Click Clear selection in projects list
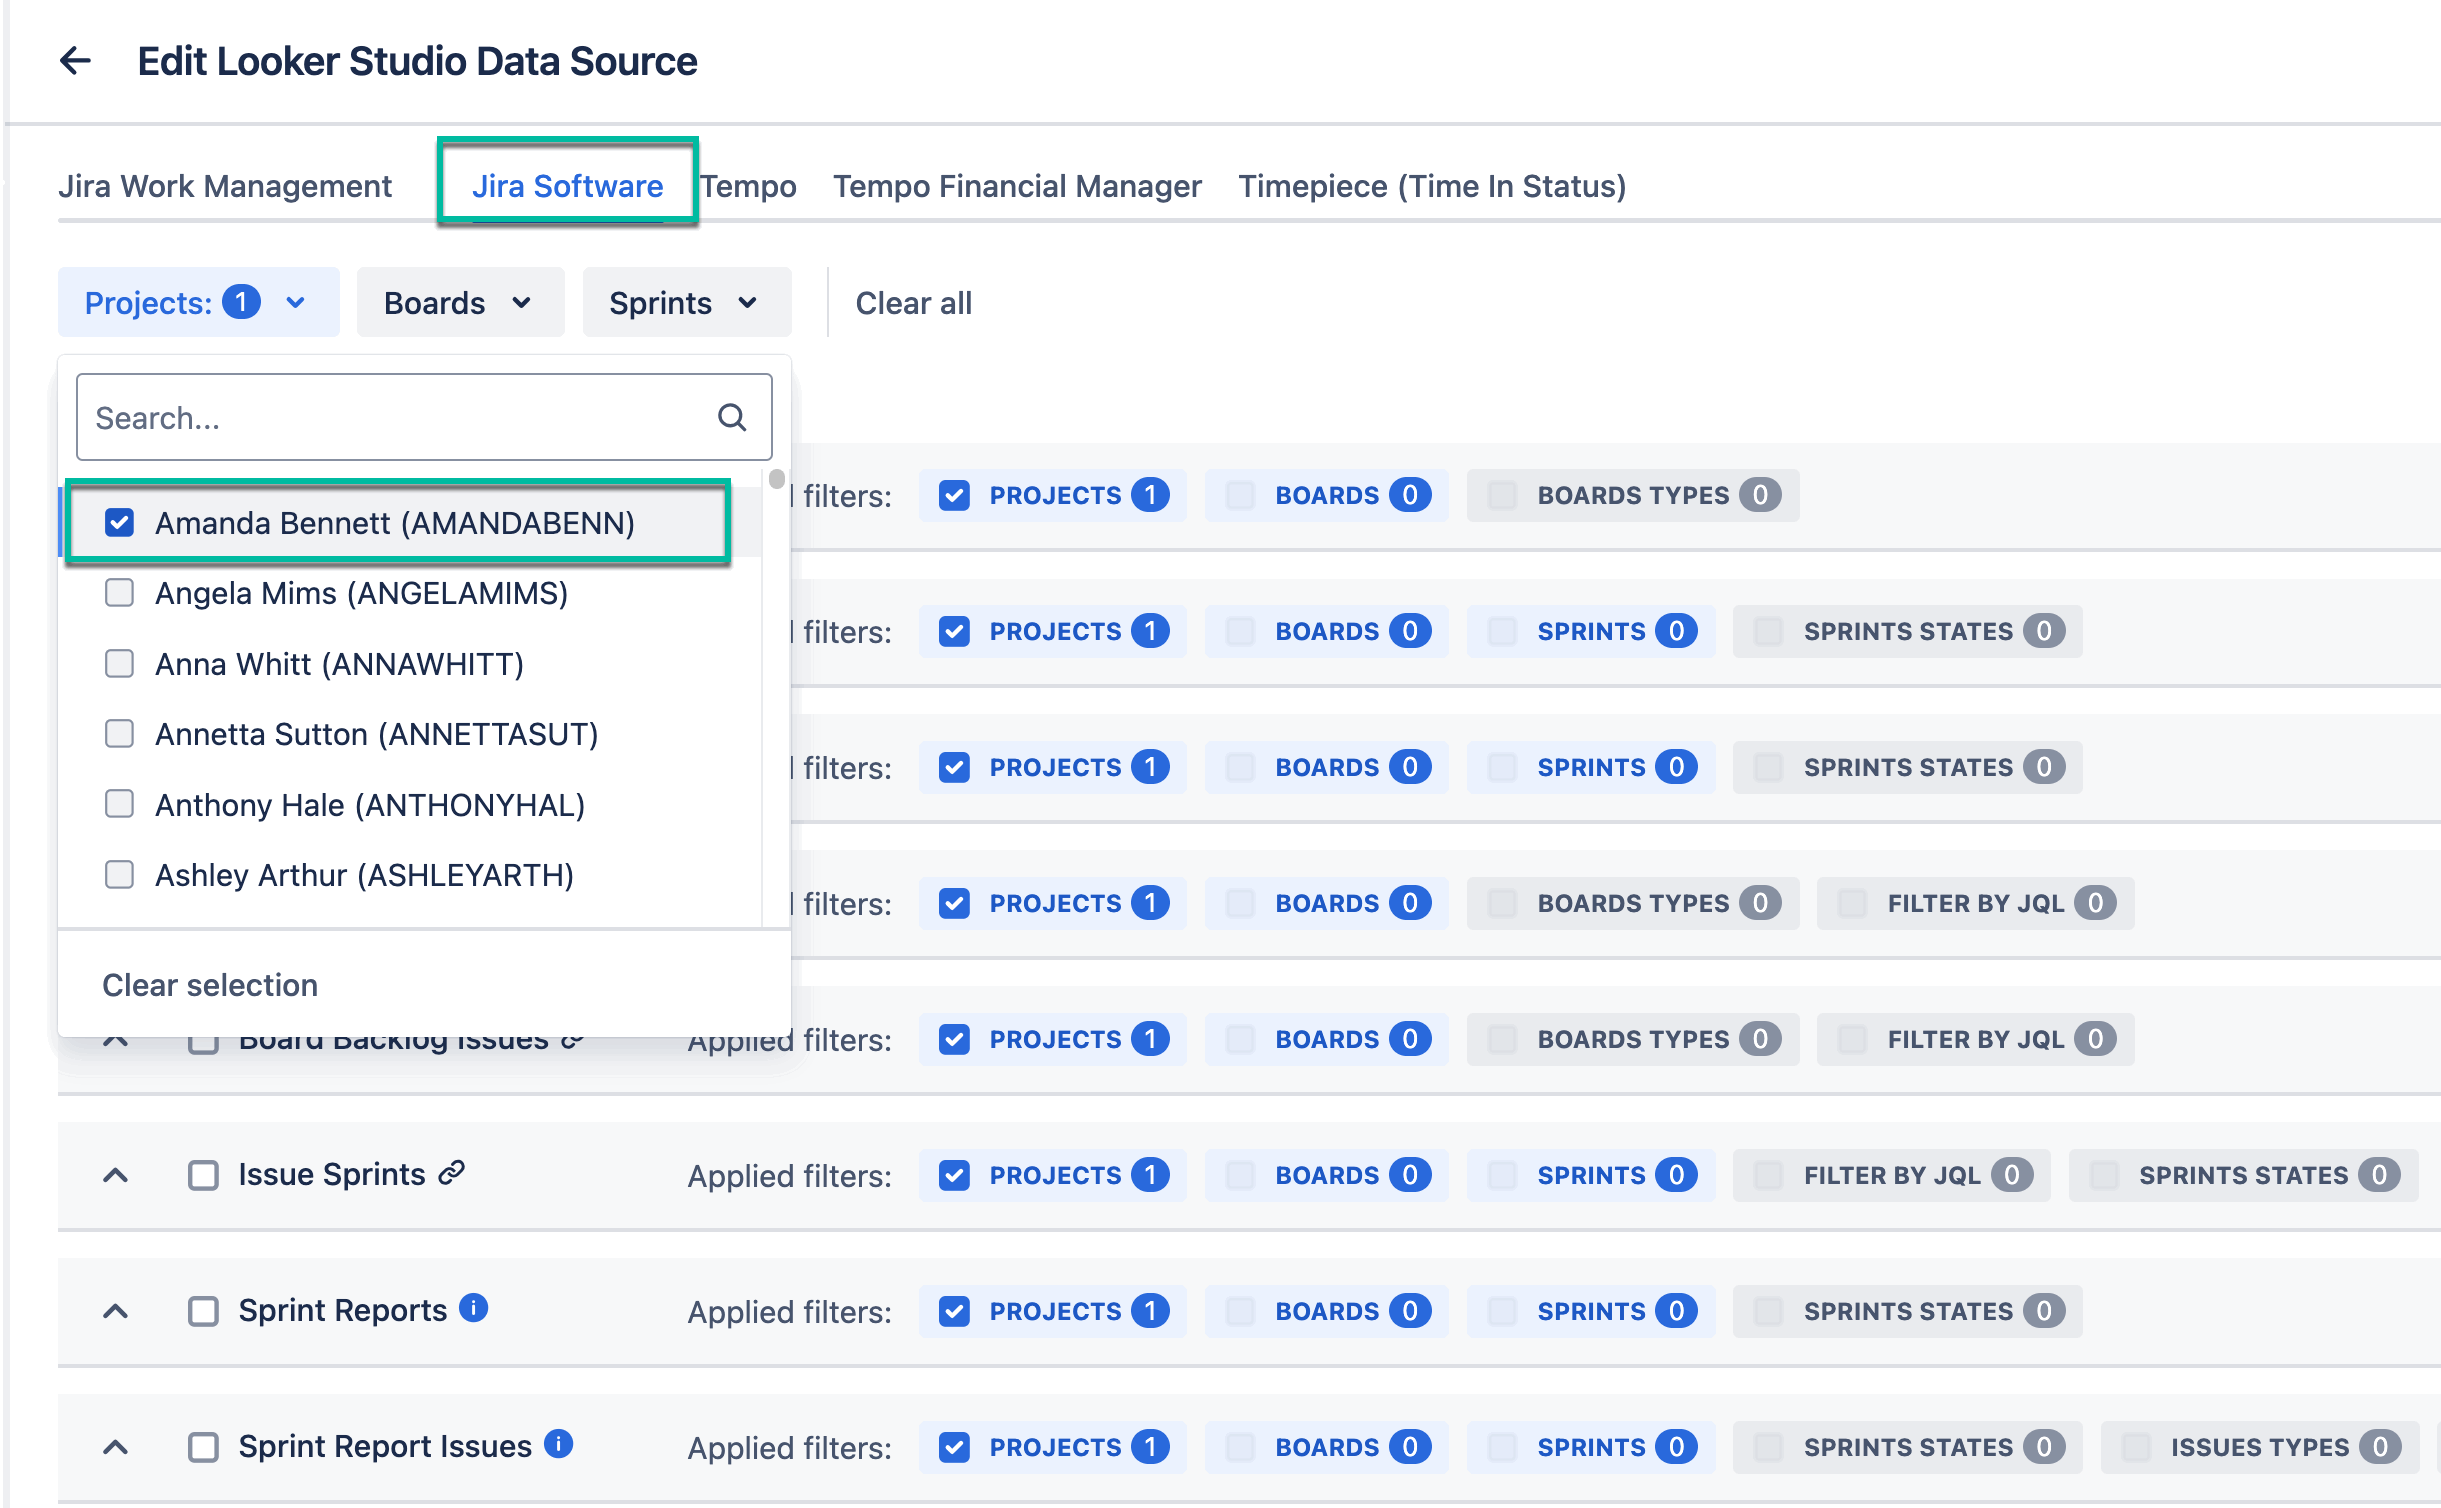 pos(210,985)
